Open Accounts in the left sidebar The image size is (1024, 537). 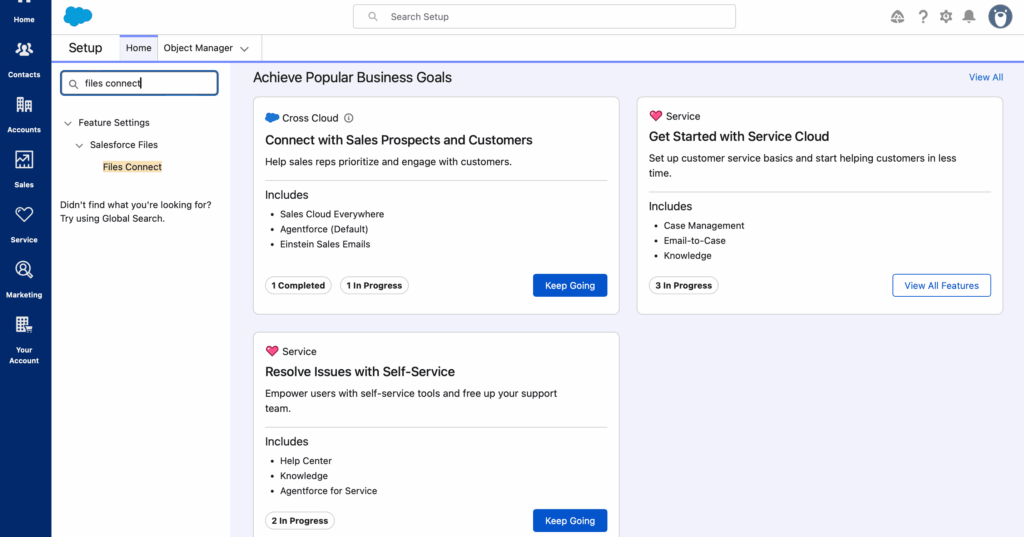pyautogui.click(x=24, y=114)
